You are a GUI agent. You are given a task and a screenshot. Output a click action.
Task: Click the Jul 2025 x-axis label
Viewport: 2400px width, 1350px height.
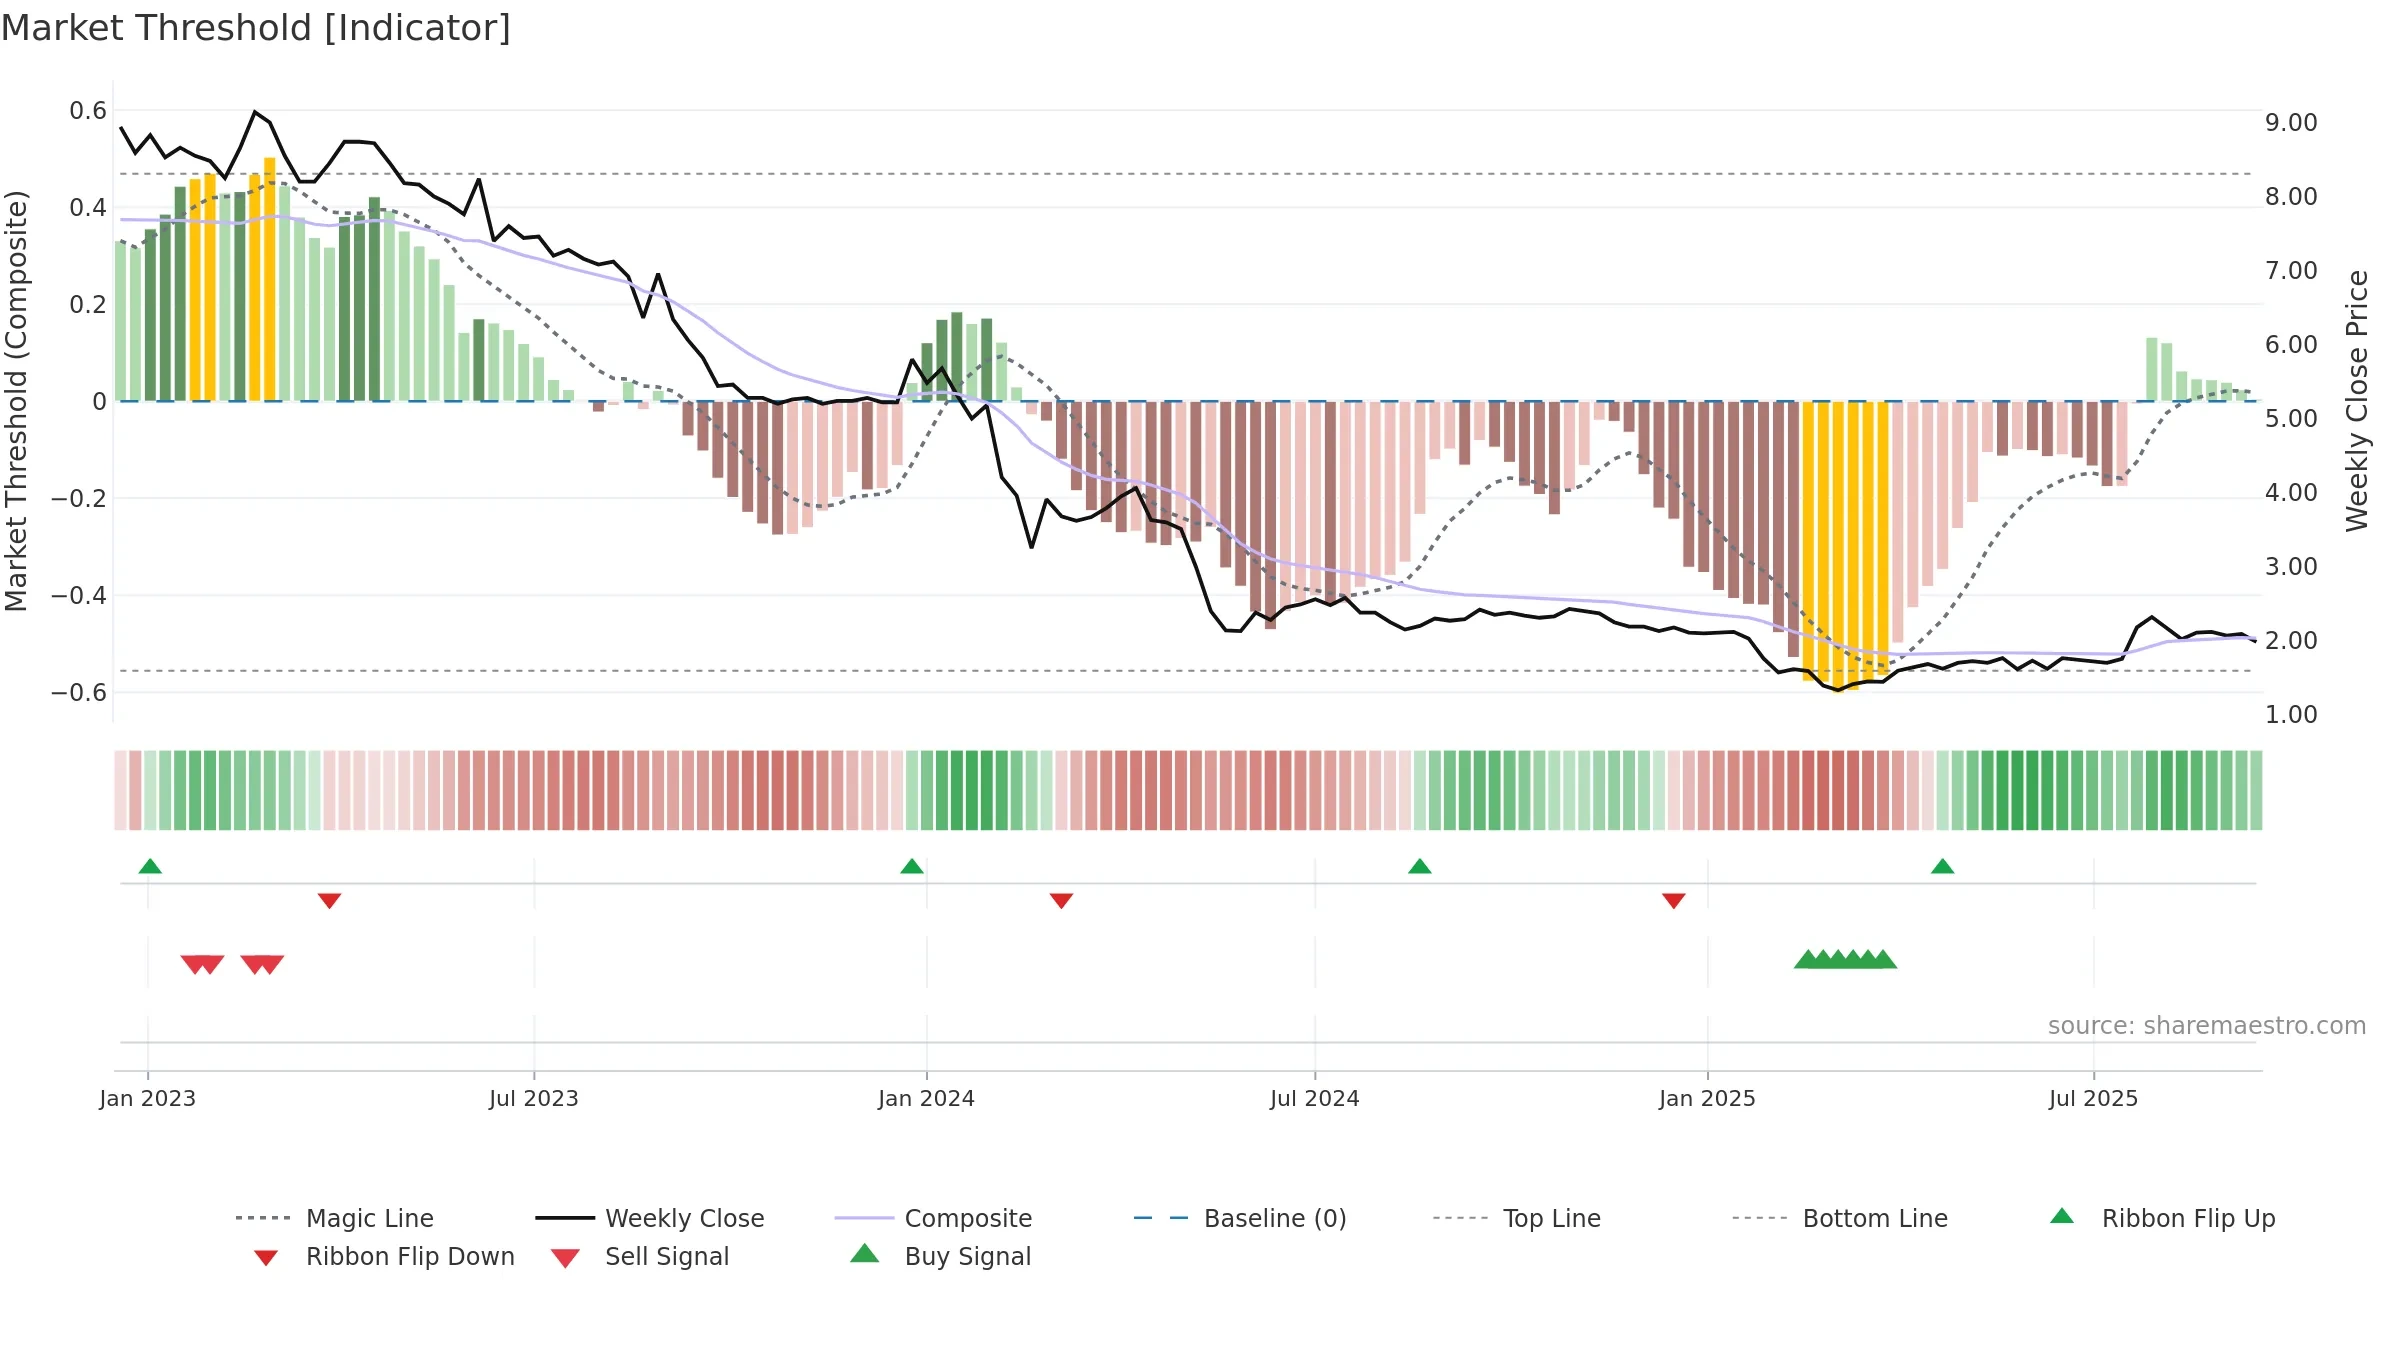point(2094,1098)
